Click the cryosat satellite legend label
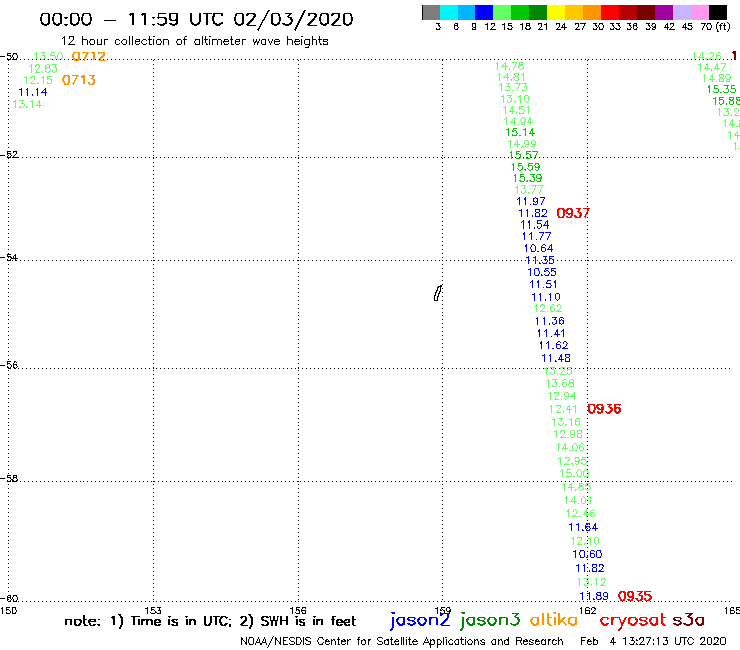 click(633, 620)
